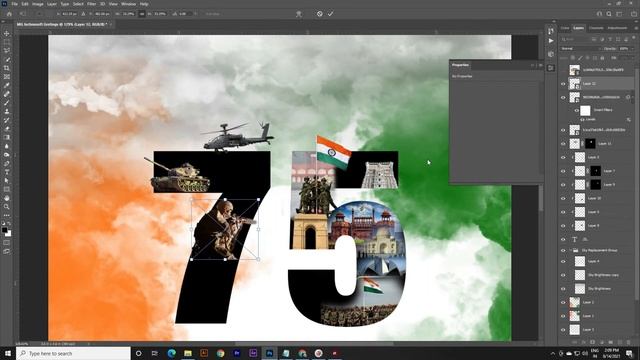Select the Crop tool
The width and height of the screenshot is (640, 360).
(x=7, y=68)
